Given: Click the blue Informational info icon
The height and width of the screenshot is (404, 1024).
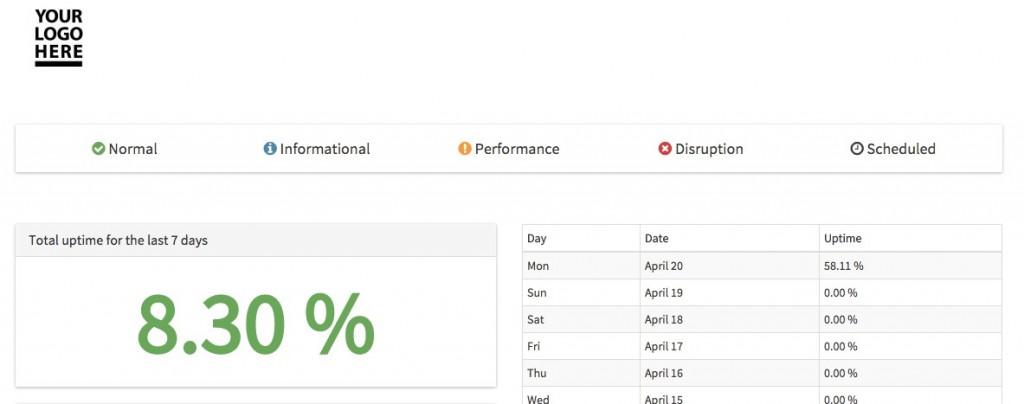Looking at the screenshot, I should (270, 149).
